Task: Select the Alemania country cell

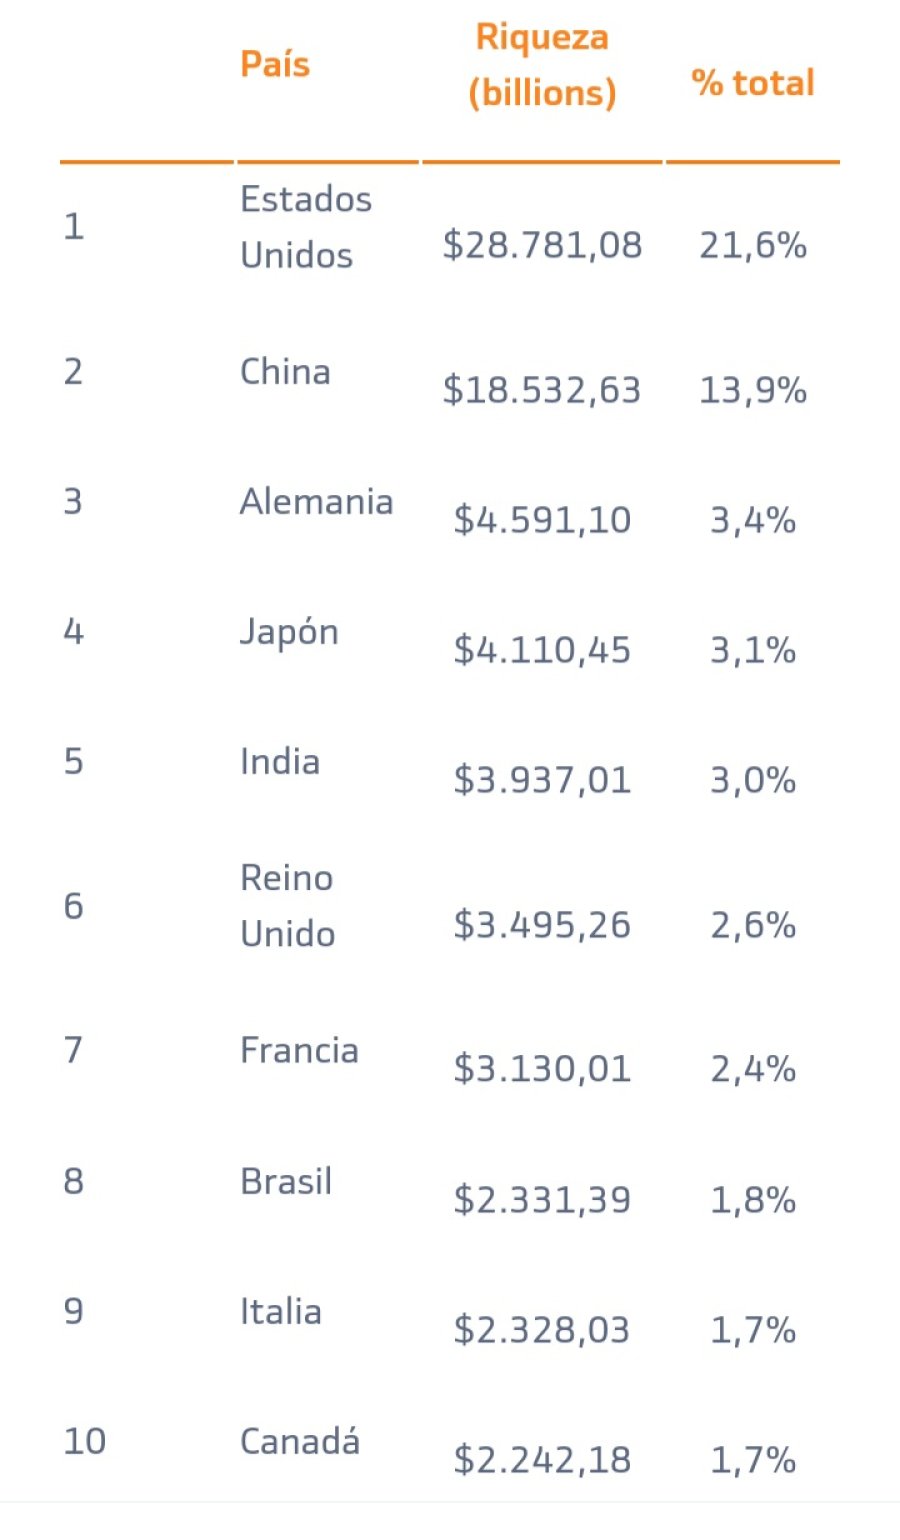Action: [x=316, y=502]
